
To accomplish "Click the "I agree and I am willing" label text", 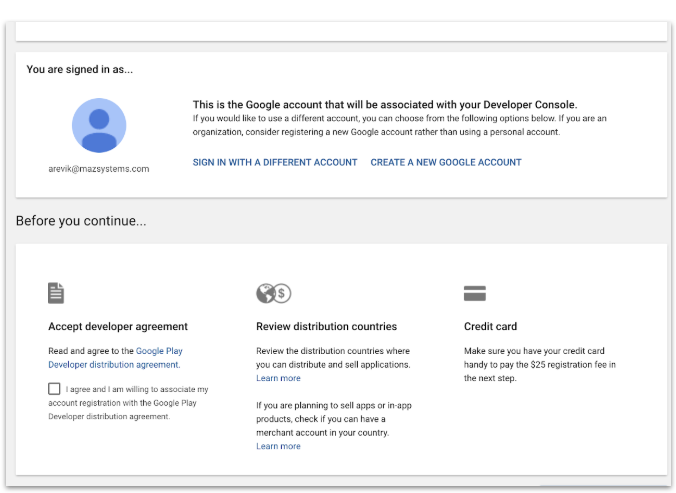I will tap(128, 403).
